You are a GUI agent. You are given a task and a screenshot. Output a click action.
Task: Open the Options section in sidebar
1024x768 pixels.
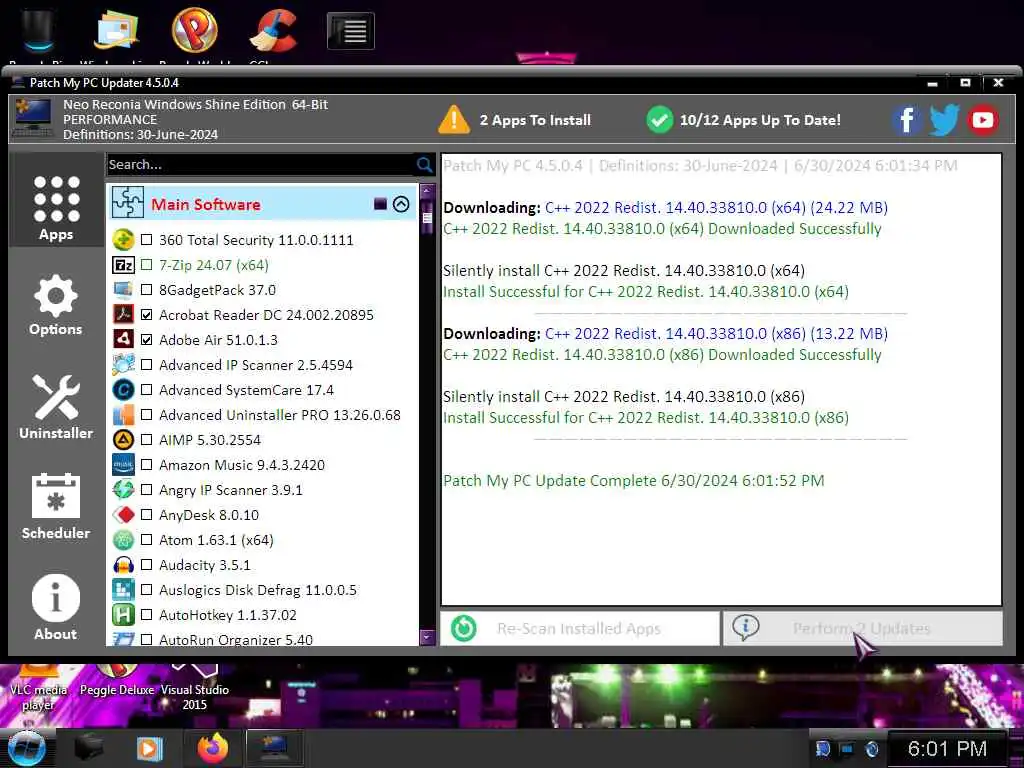[56, 305]
